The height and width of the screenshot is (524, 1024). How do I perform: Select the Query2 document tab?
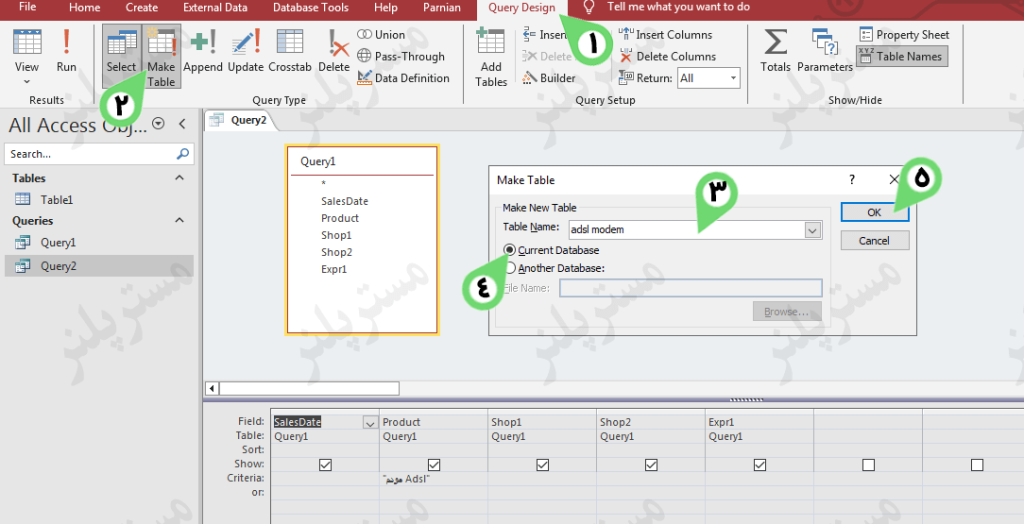(240, 120)
